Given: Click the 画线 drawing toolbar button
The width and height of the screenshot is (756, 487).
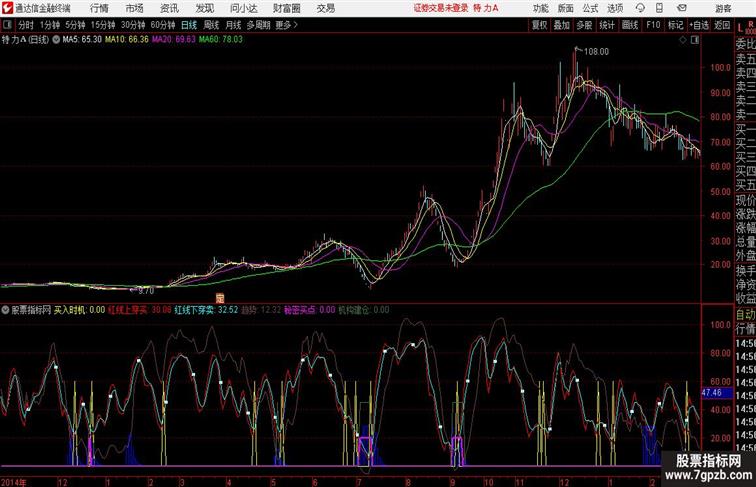Looking at the screenshot, I should click(x=630, y=25).
